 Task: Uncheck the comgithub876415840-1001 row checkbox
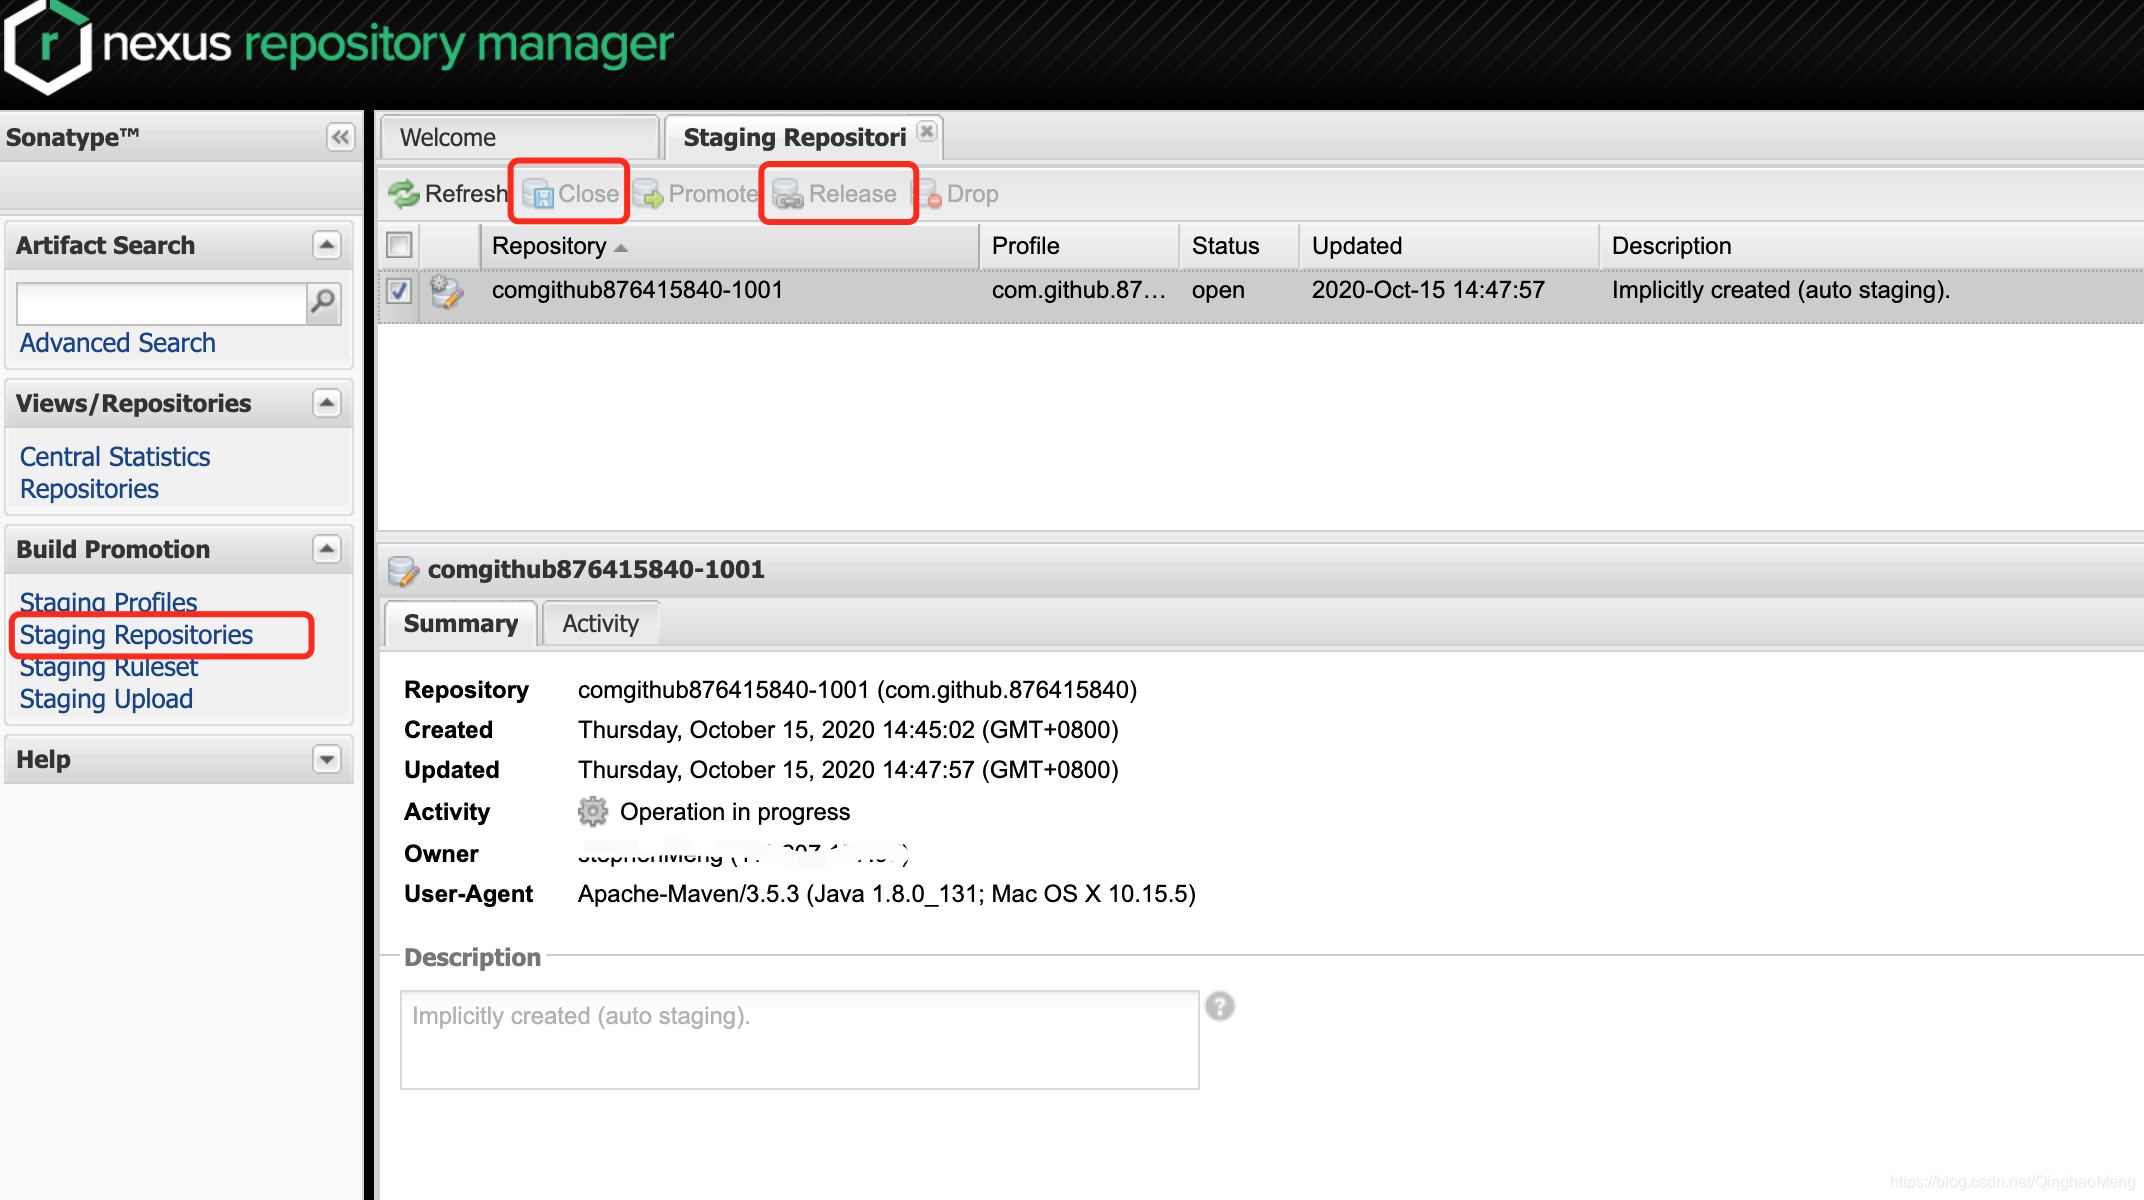(x=399, y=291)
